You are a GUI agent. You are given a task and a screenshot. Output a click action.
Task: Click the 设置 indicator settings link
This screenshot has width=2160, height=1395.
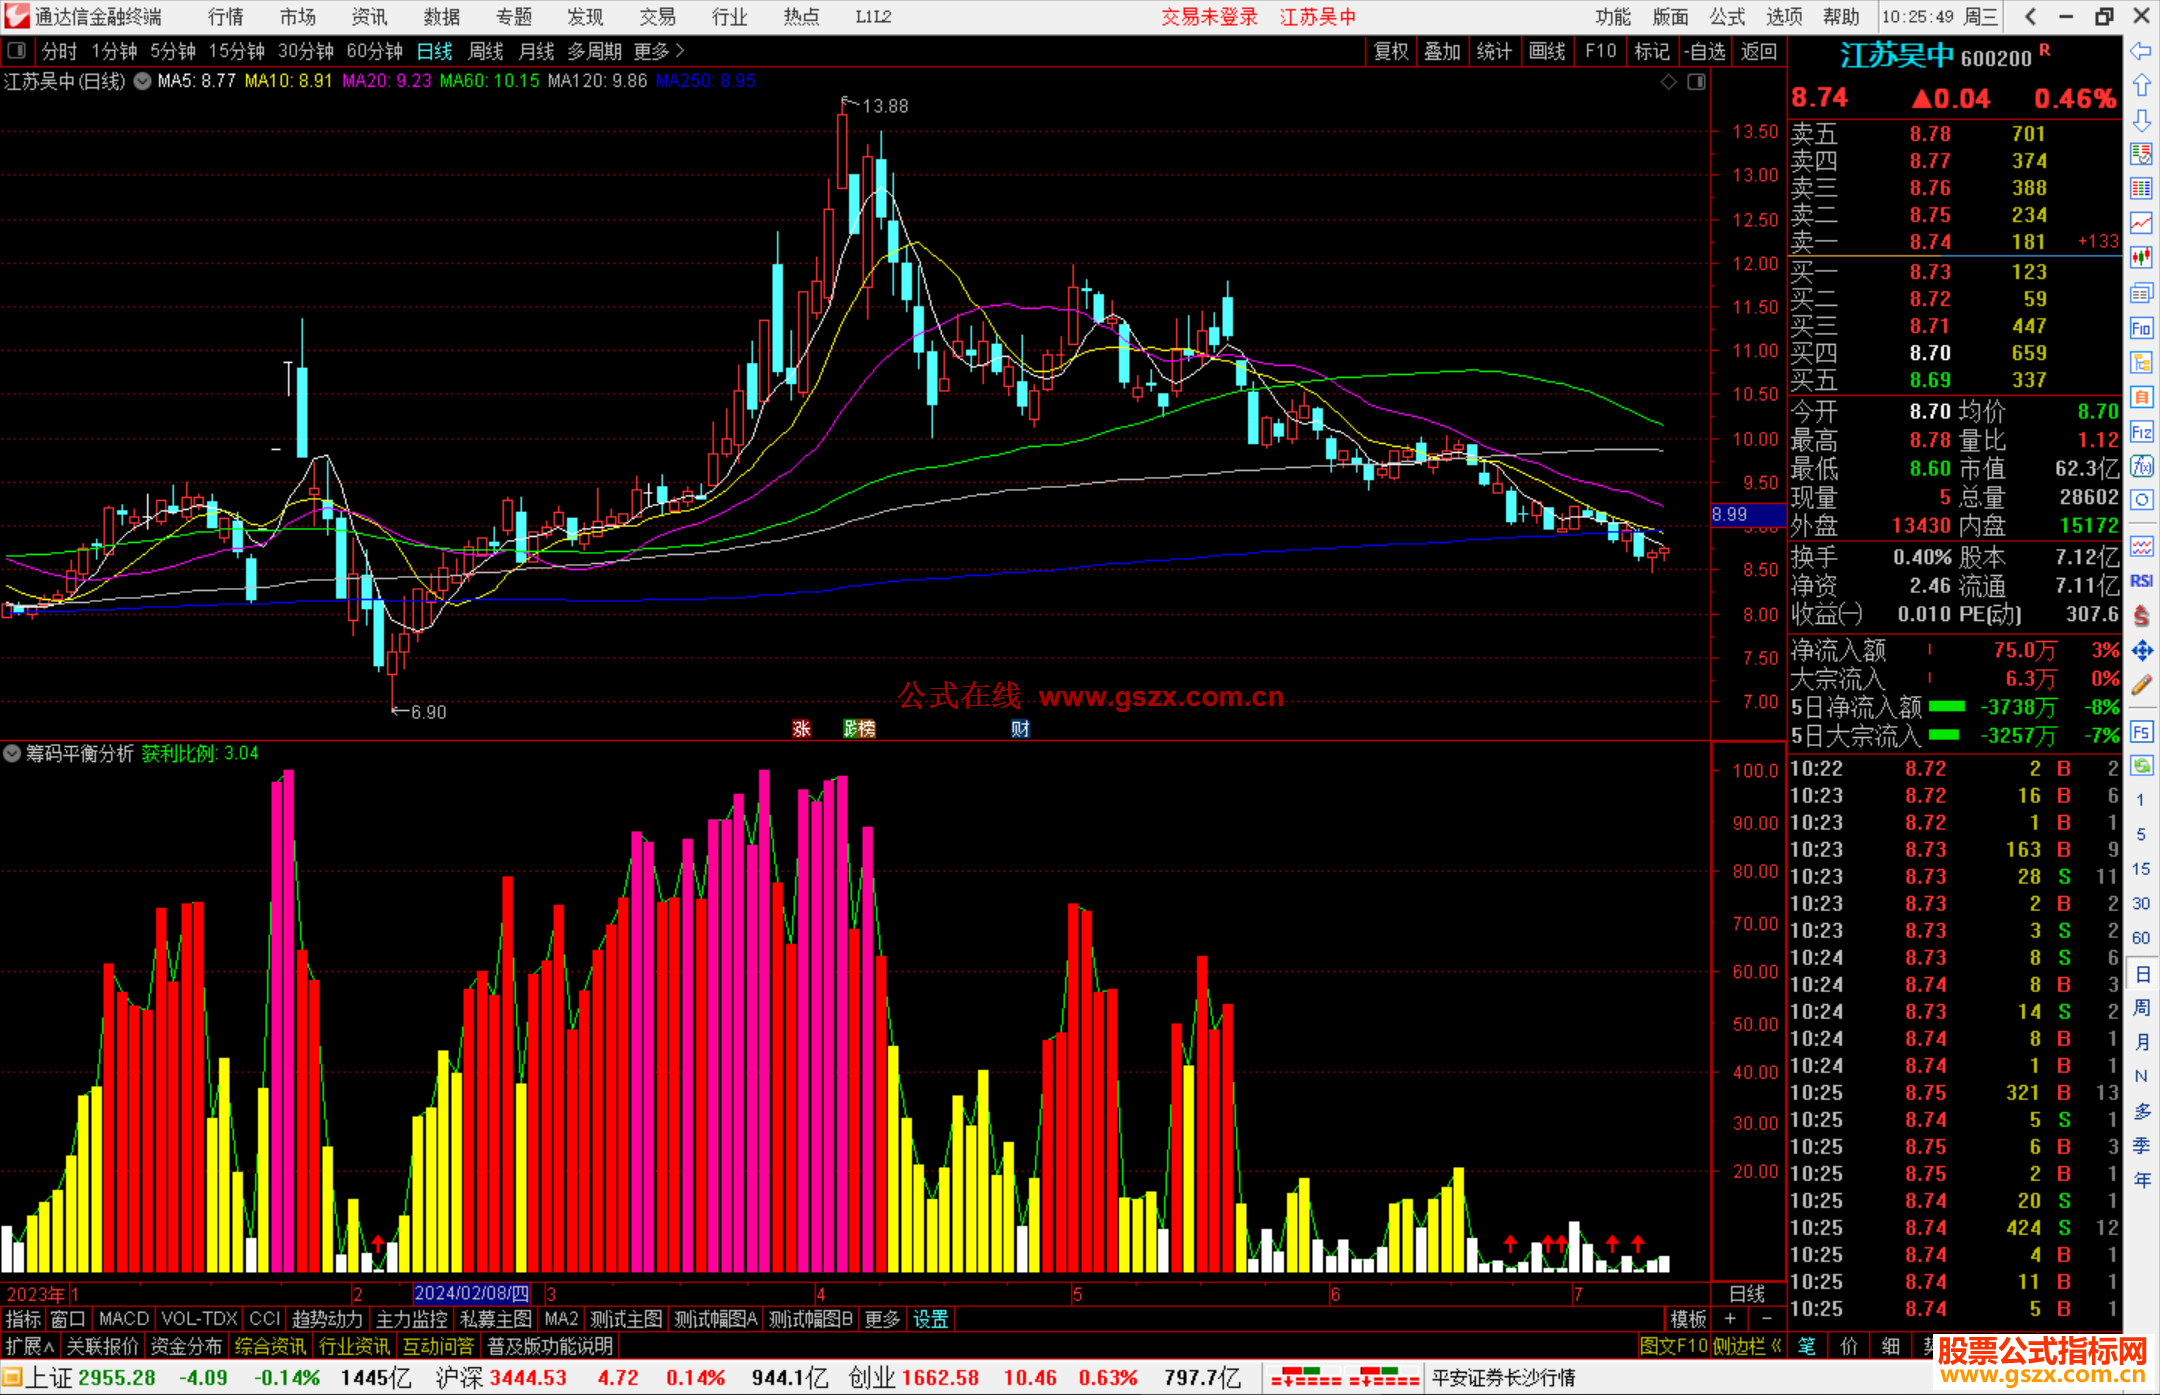pos(930,1319)
